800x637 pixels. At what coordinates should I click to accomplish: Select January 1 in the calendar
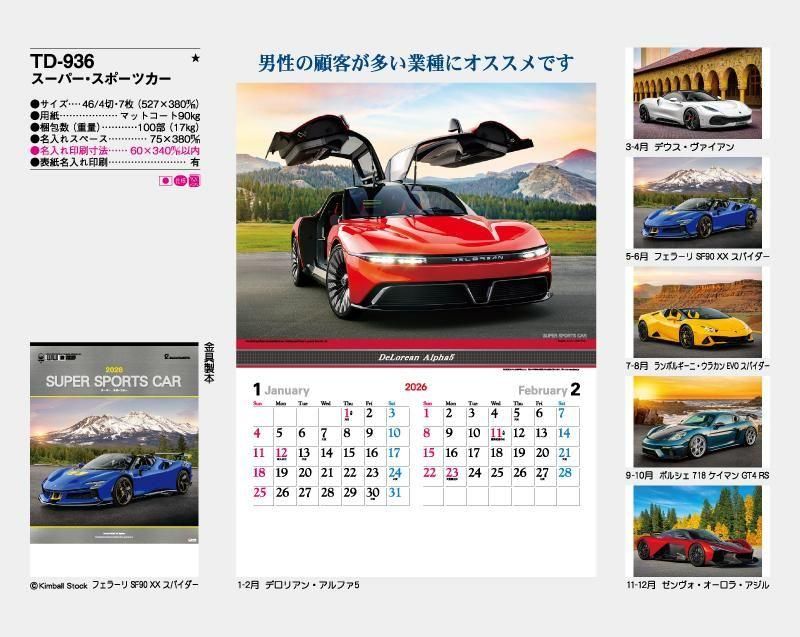tap(347, 414)
